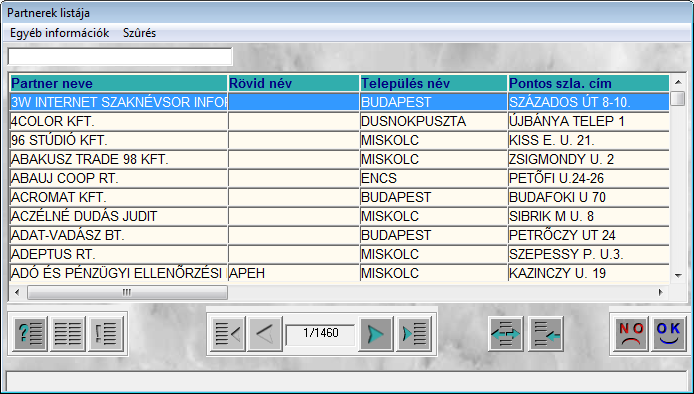Select ADAT-VADÁSZ BT. partner
This screenshot has width=694, height=394.
tap(118, 236)
